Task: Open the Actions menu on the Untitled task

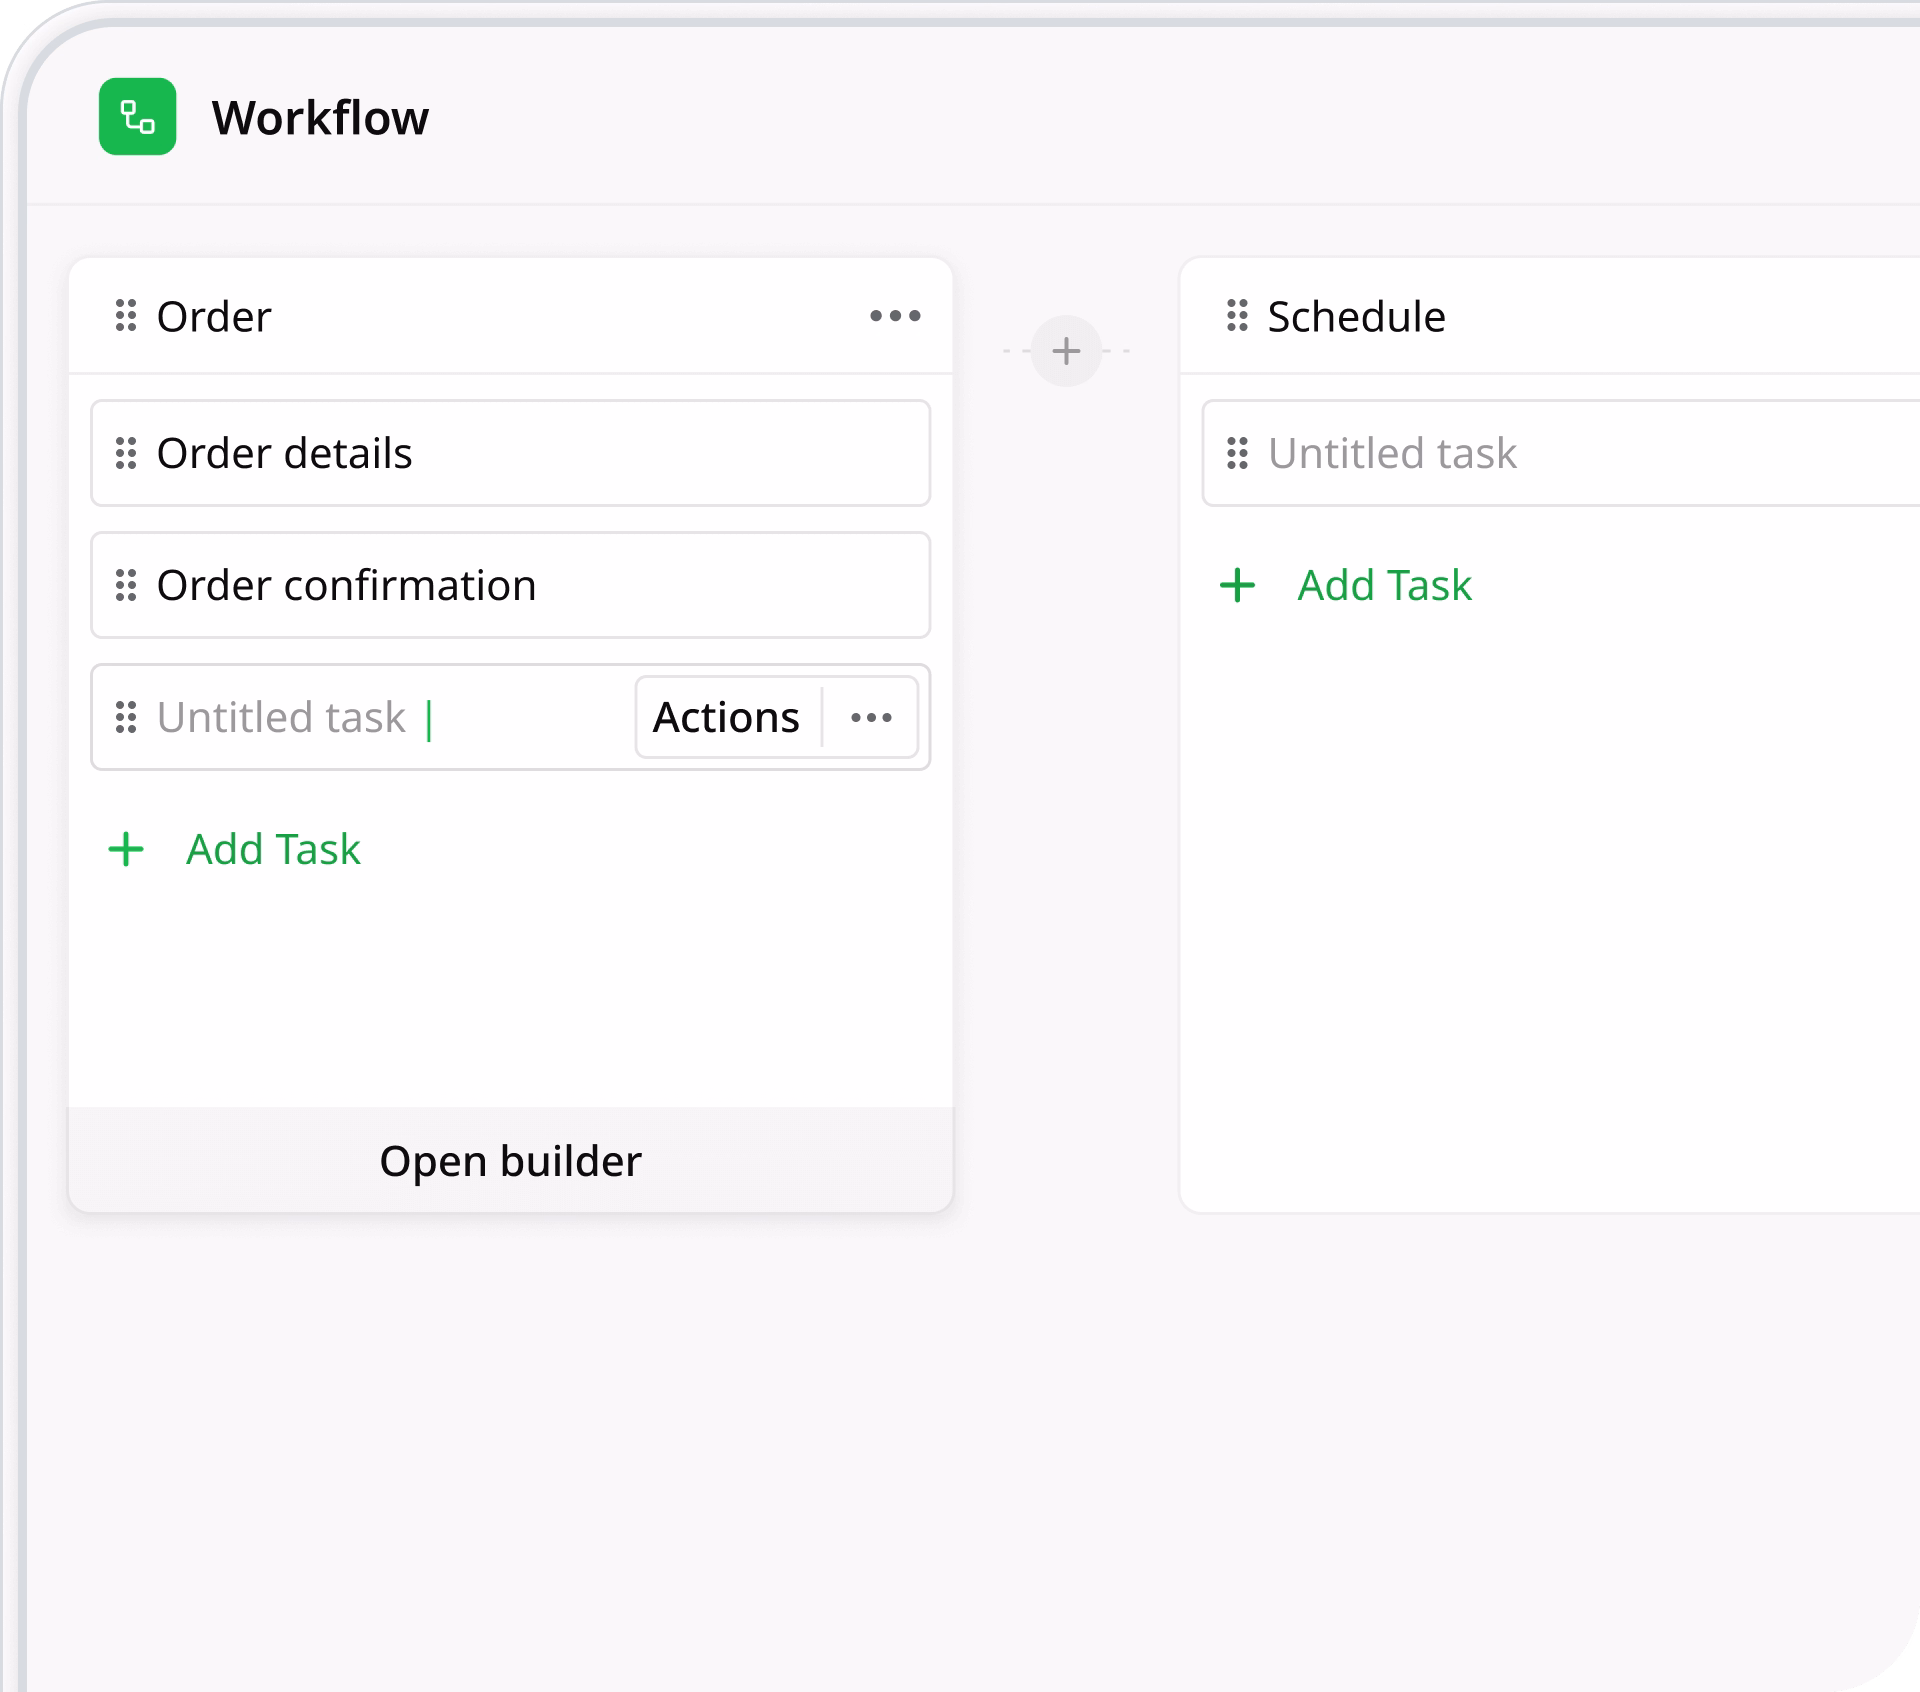Action: pyautogui.click(x=726, y=717)
